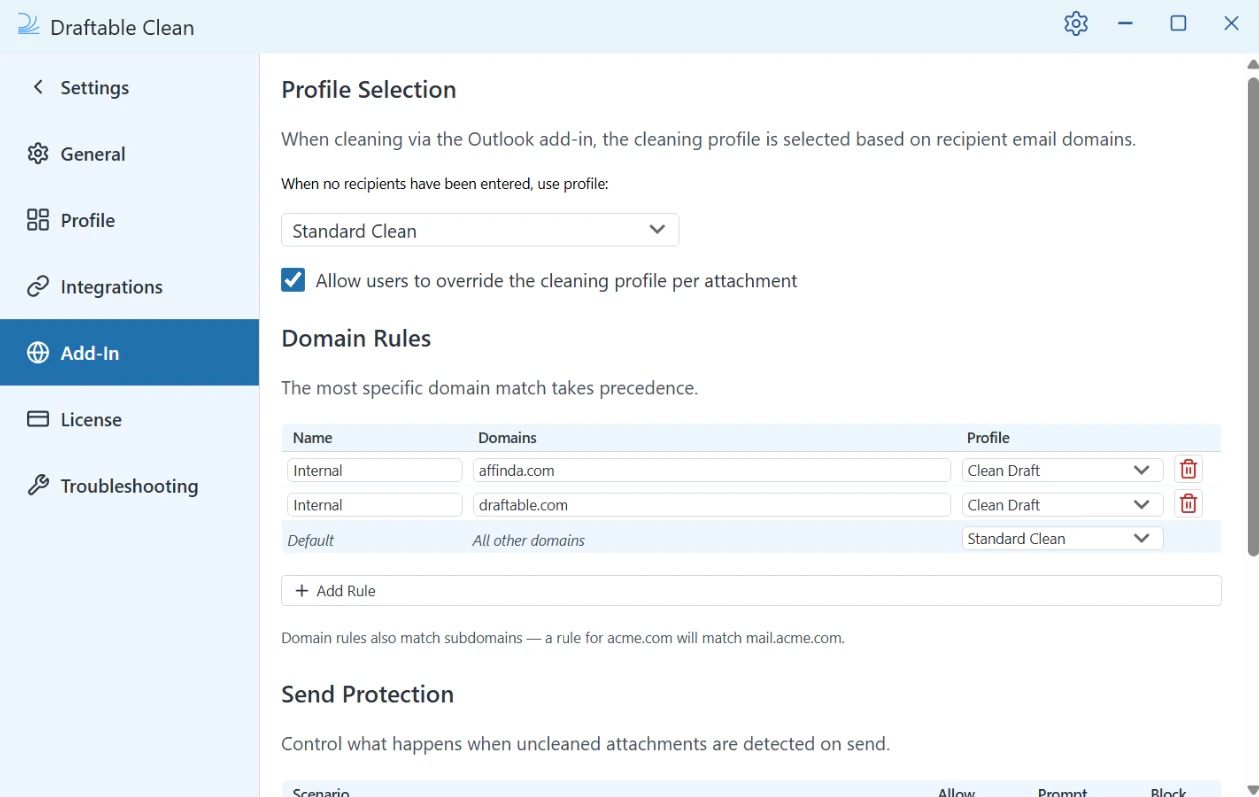Click the Default rule name text

[311, 540]
